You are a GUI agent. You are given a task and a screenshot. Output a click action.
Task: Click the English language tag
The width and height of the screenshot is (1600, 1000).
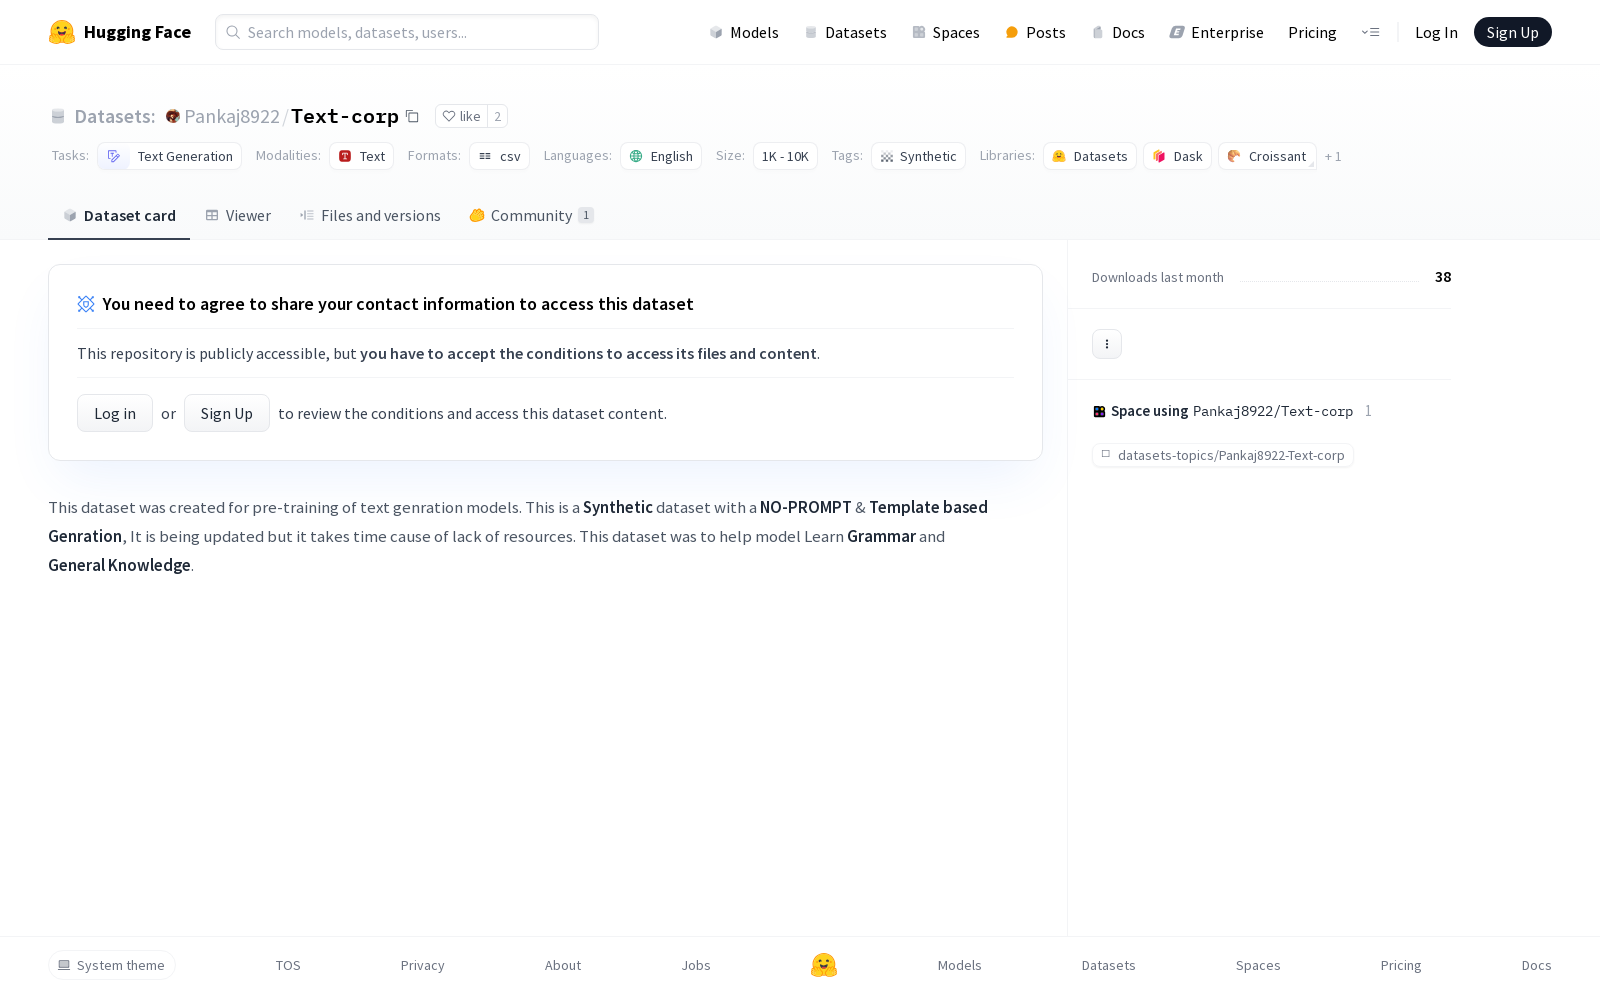click(661, 156)
